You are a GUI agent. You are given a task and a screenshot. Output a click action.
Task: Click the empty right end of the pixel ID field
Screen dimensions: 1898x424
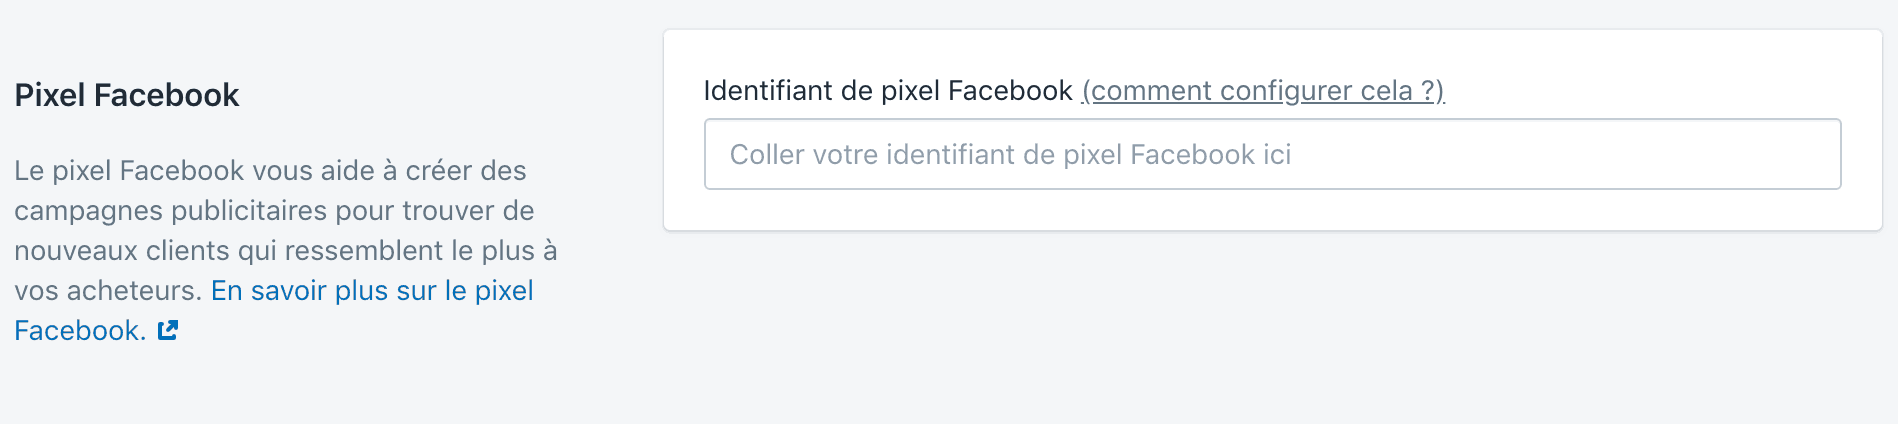(1700, 154)
